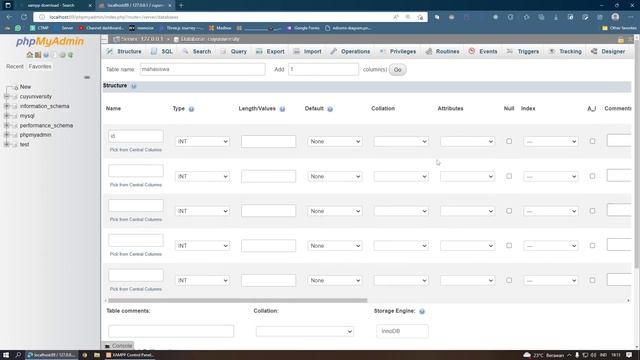The width and height of the screenshot is (640, 360).
Task: Click the horizontal scrollbar below the columns
Action: tap(238, 300)
